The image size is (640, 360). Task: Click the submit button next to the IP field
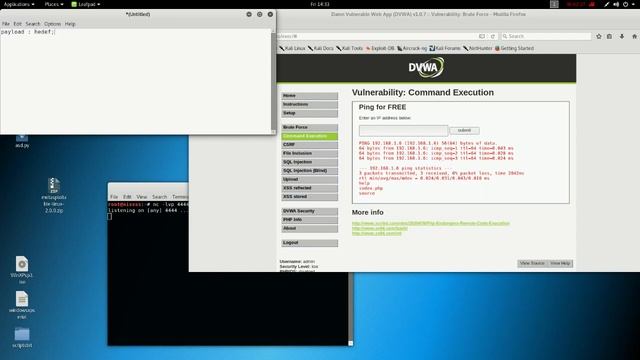point(464,131)
